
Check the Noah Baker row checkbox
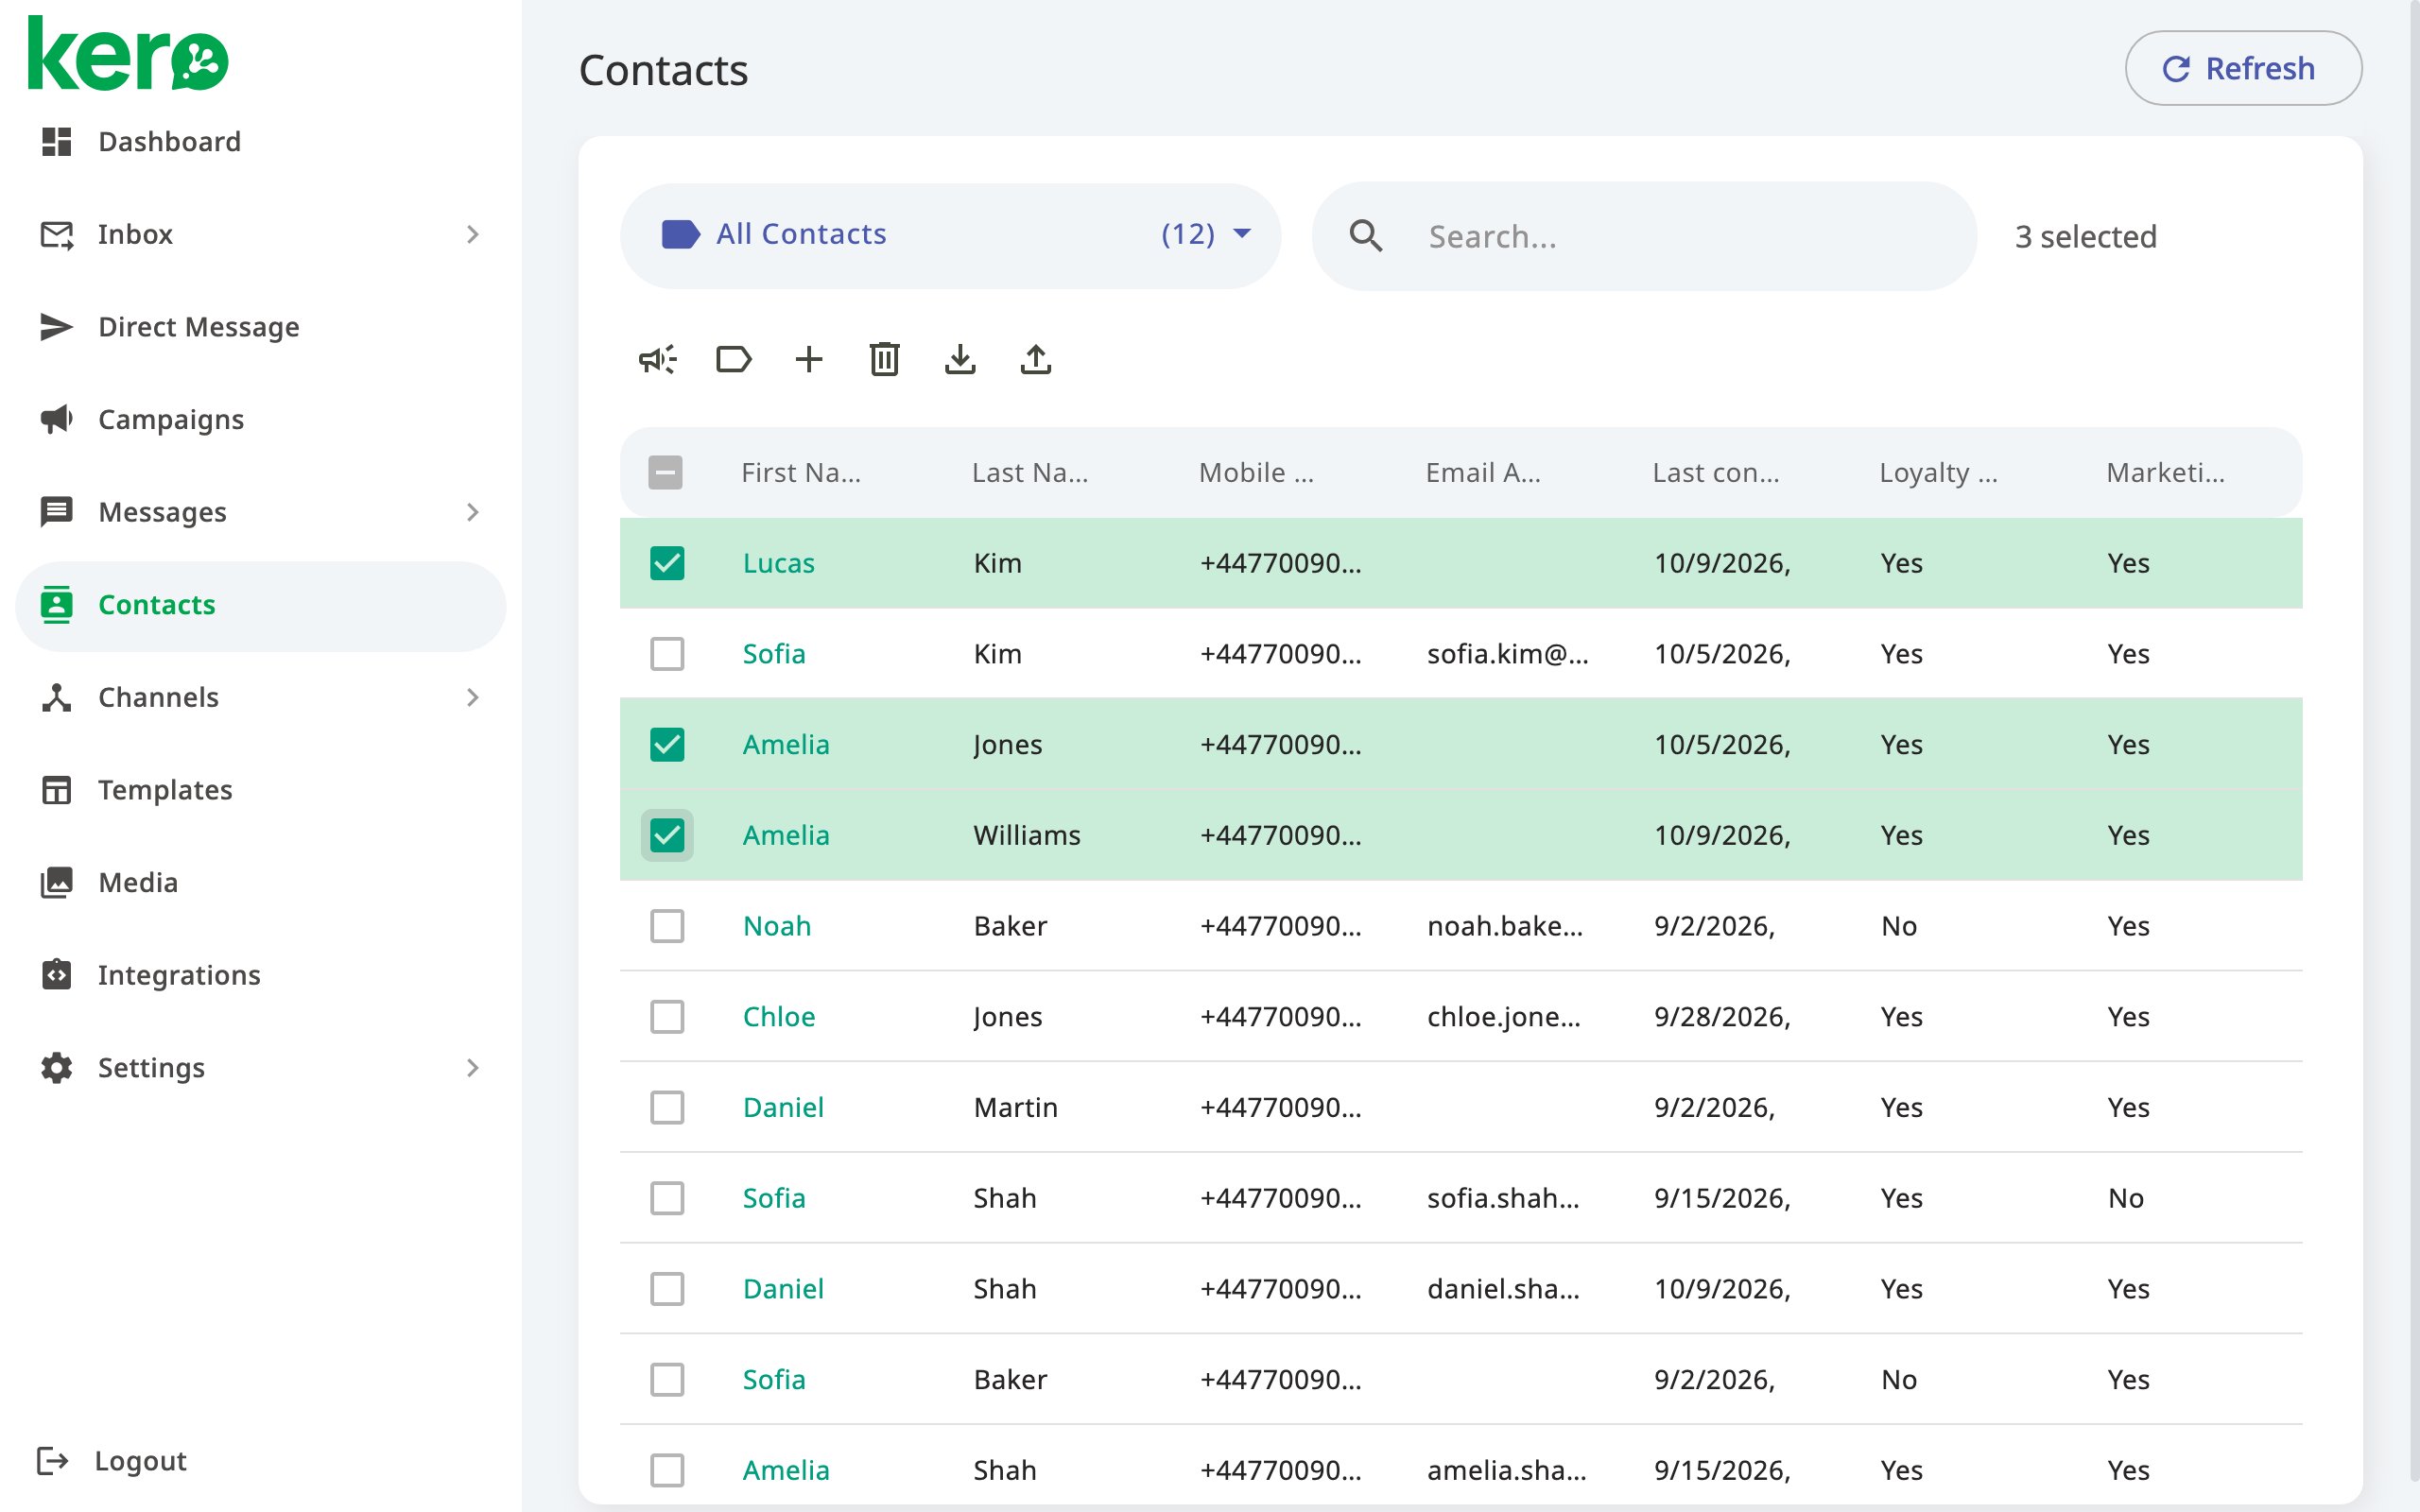click(667, 926)
